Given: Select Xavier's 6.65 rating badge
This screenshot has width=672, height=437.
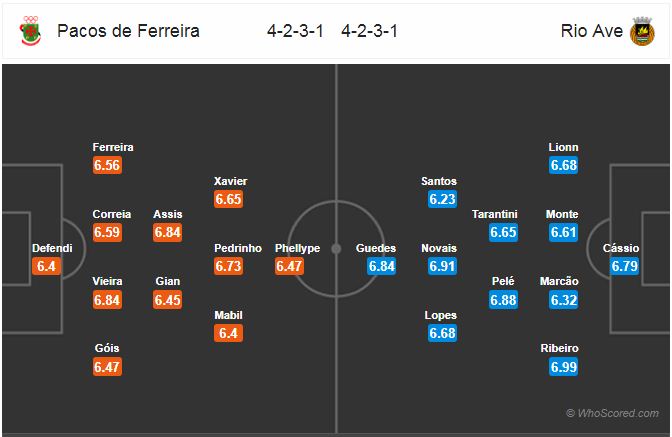Looking at the screenshot, I should [228, 199].
